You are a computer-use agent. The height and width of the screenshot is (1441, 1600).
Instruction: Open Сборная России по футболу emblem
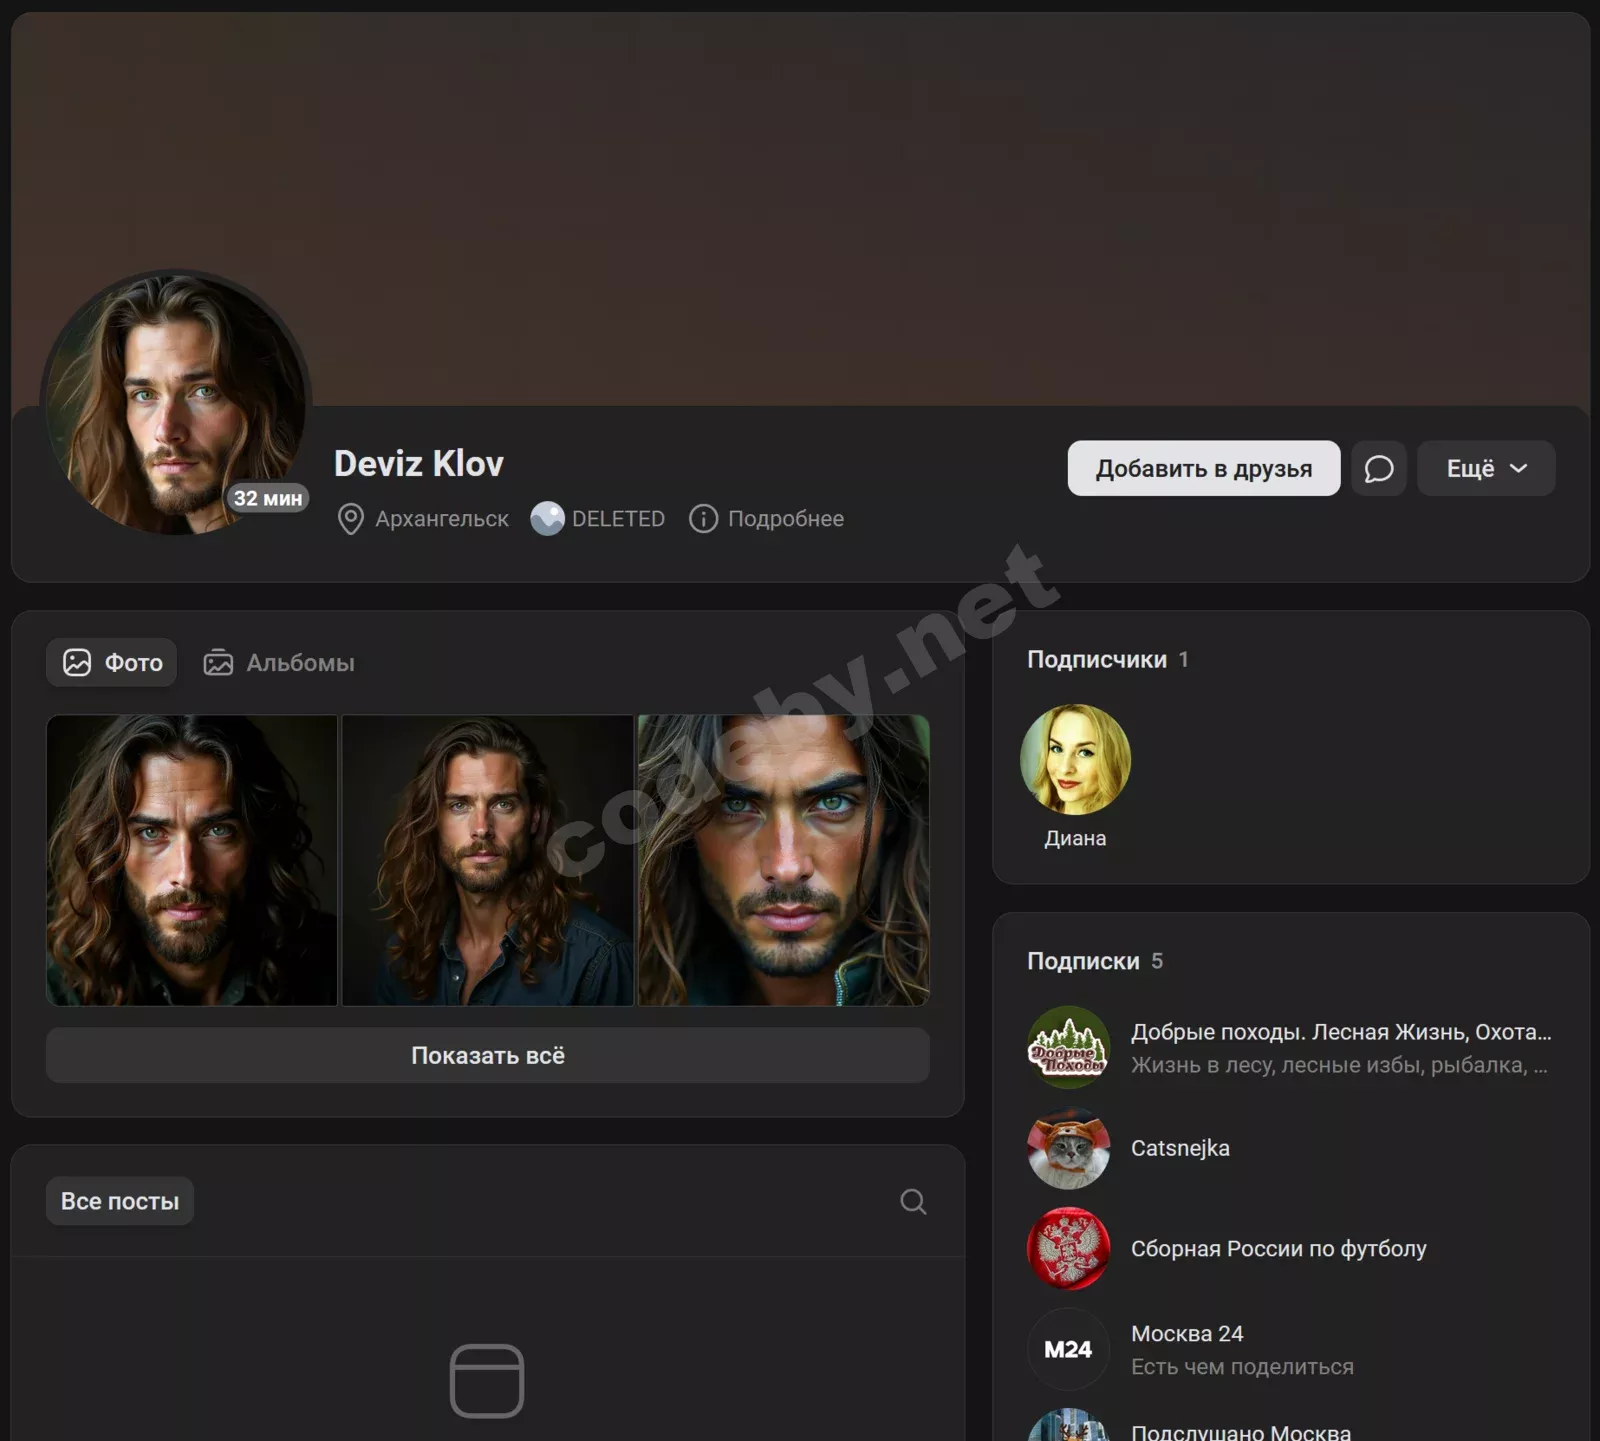1069,1249
